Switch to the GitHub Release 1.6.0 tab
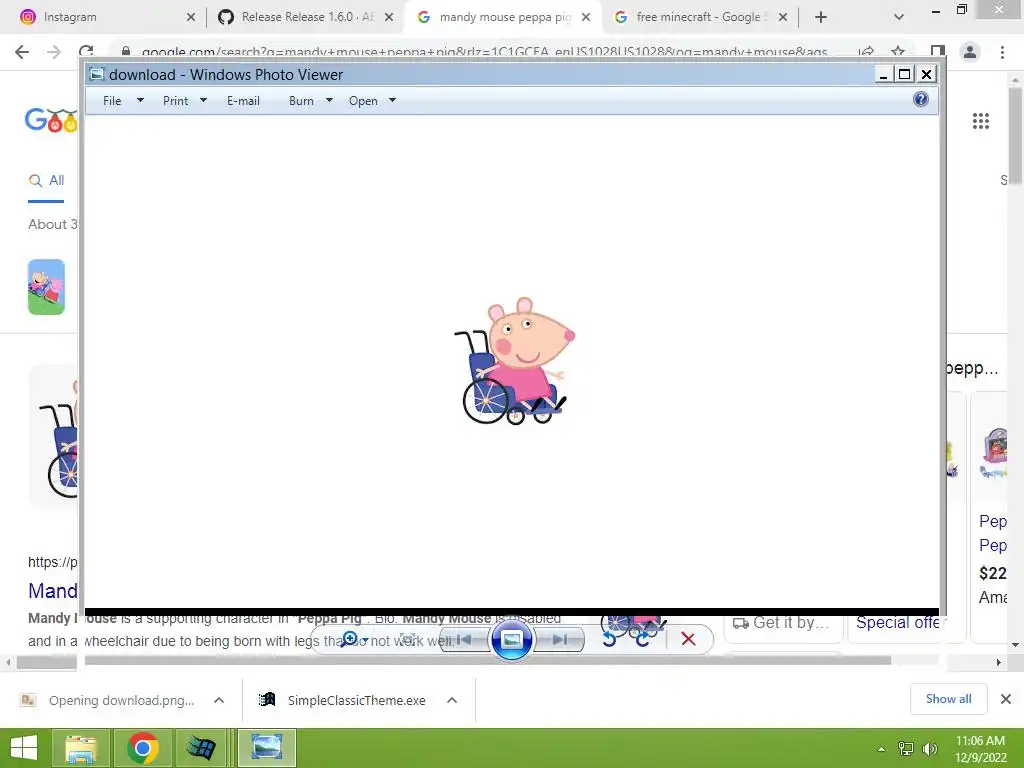 307,17
